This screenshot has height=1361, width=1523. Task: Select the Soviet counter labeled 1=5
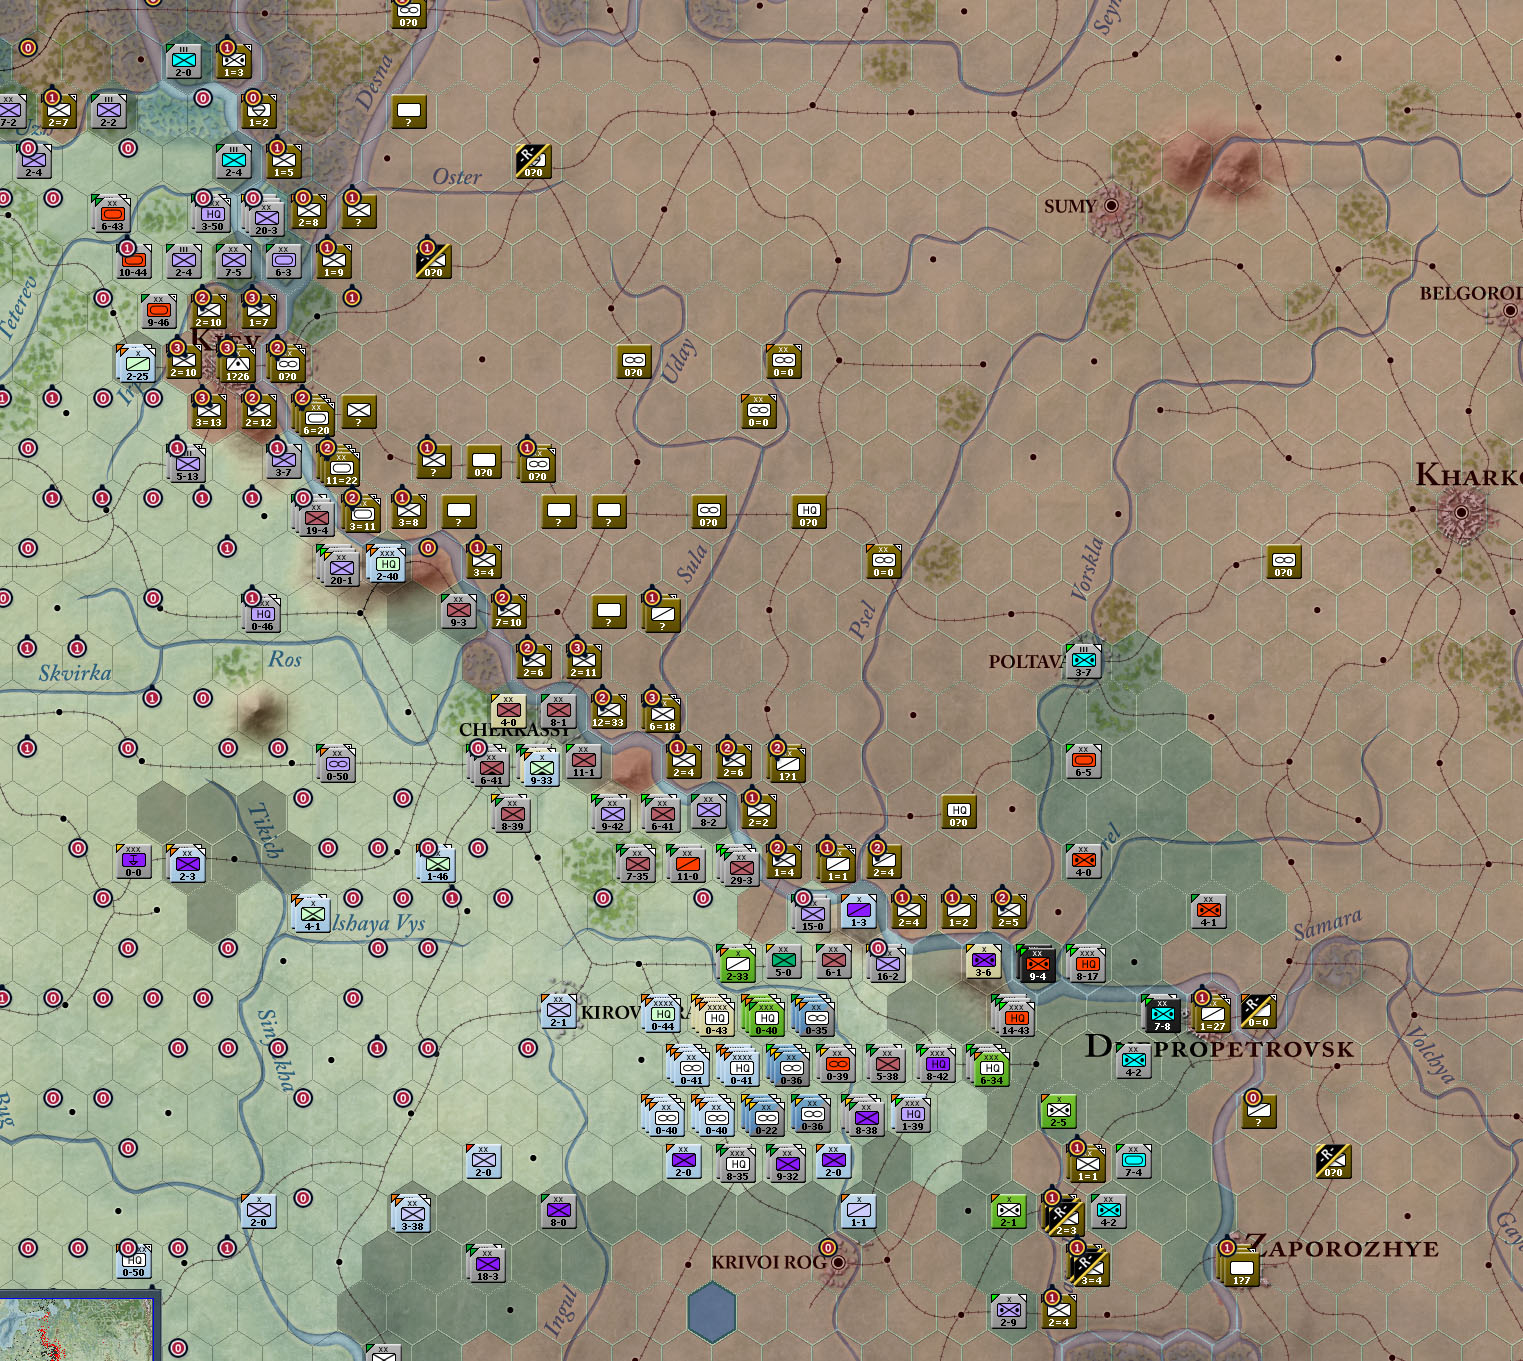(x=284, y=162)
